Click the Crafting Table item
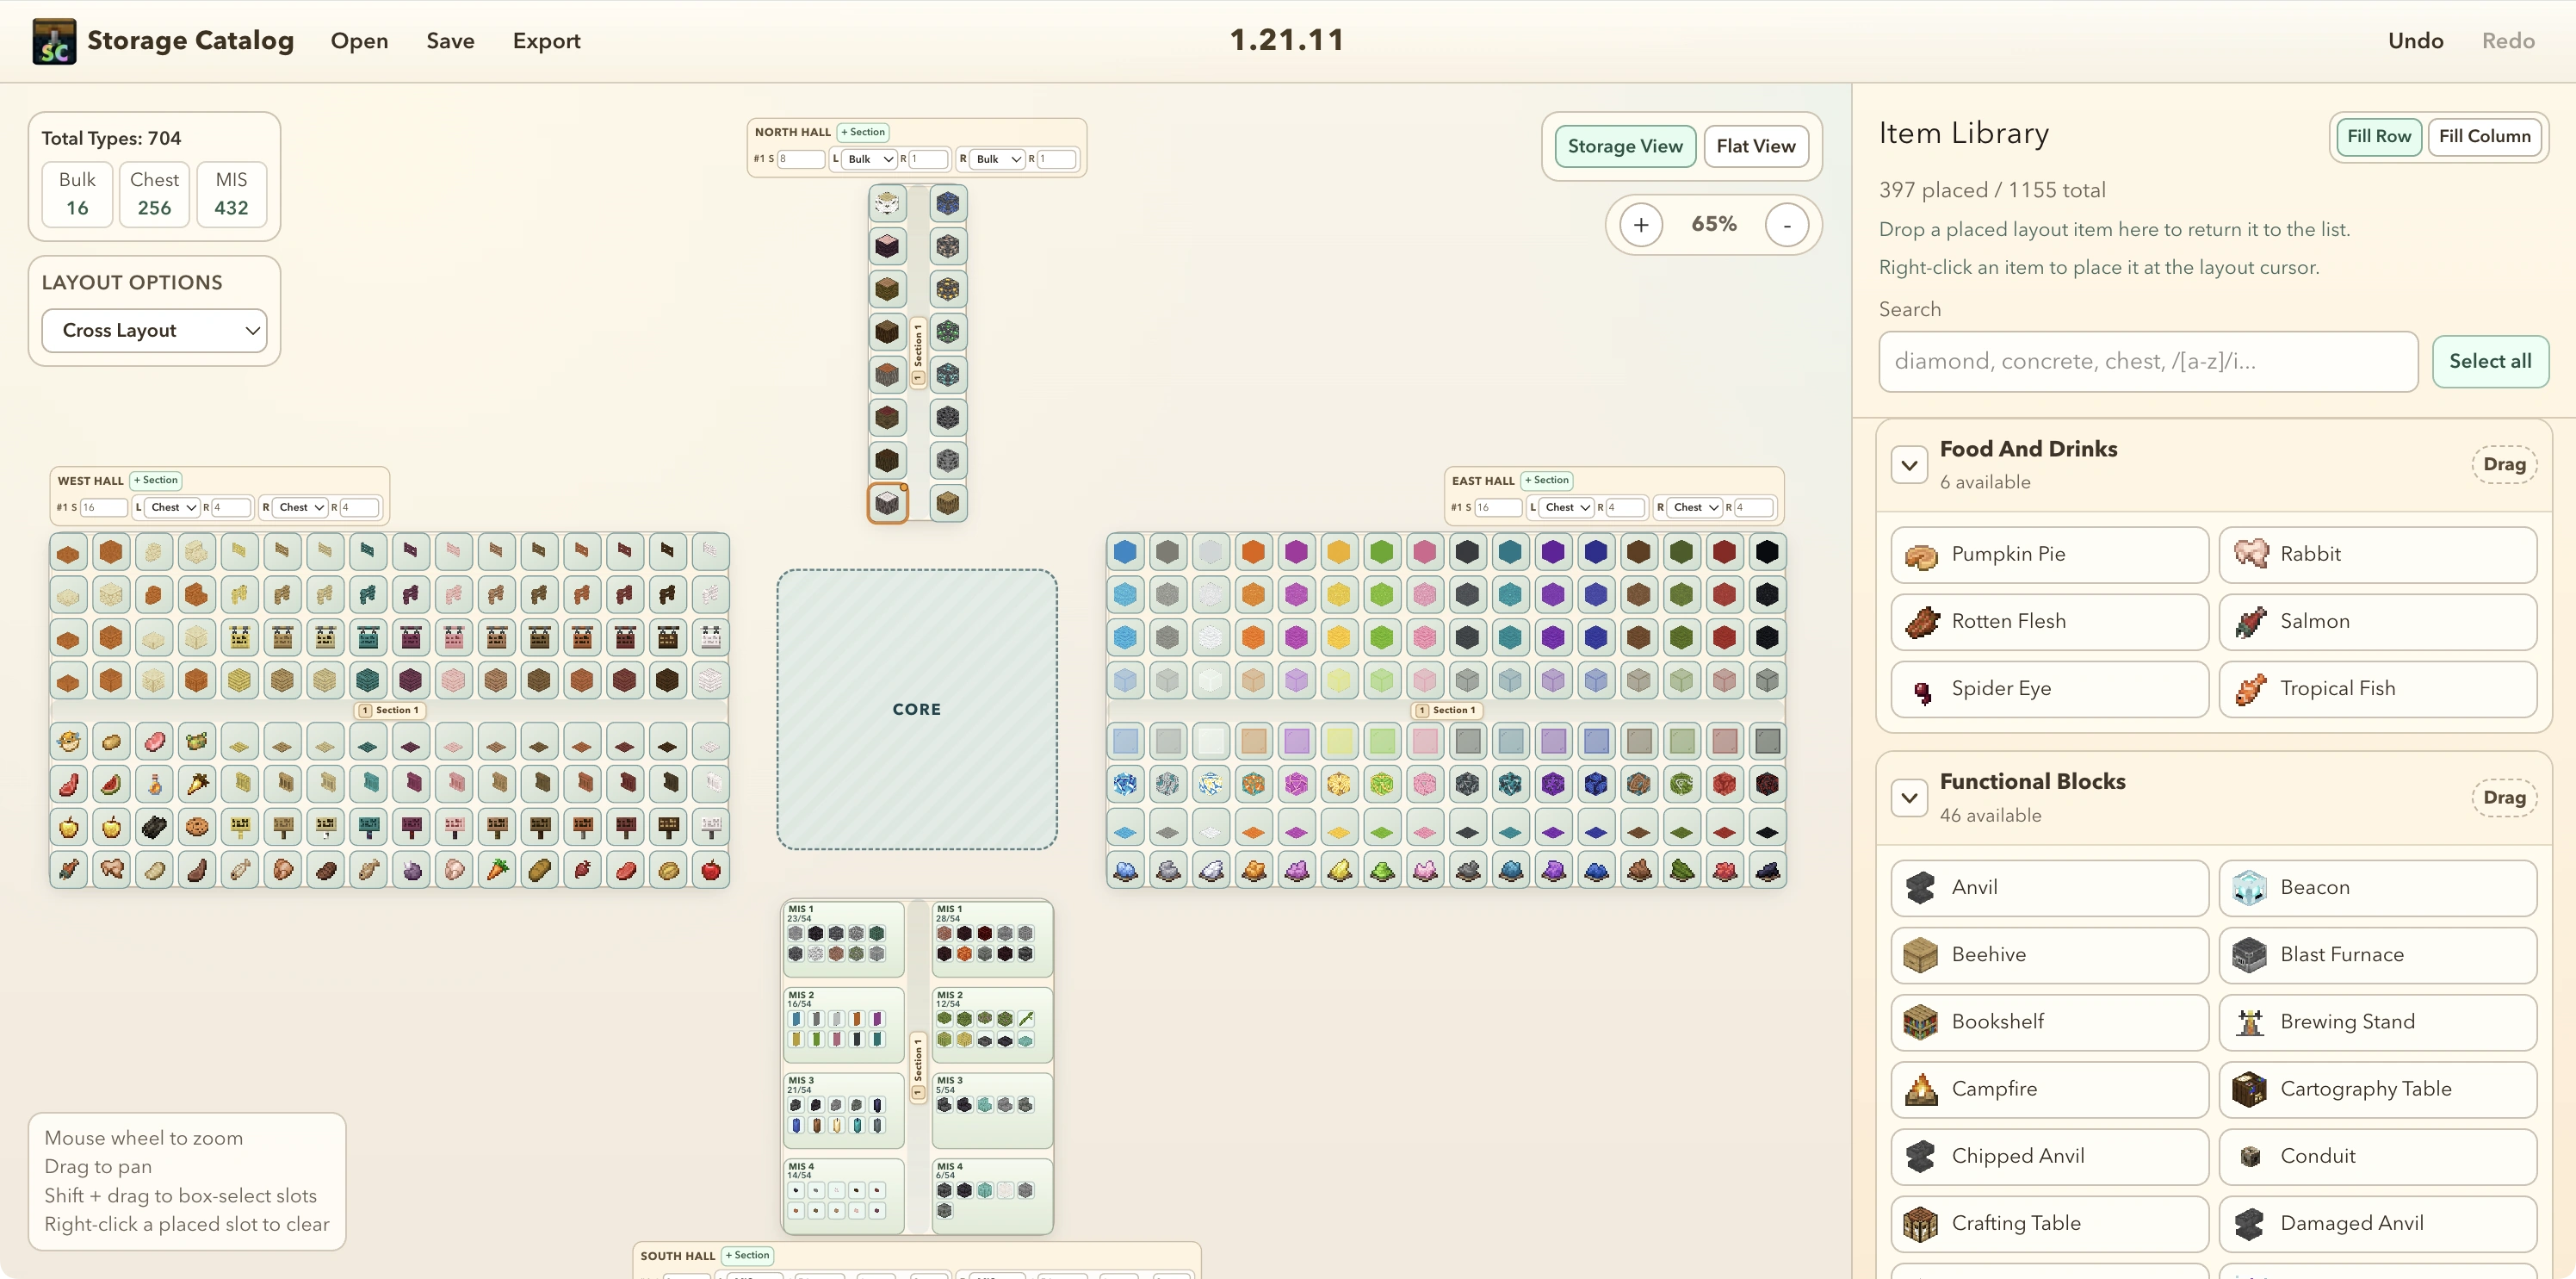Viewport: 2576px width, 1279px height. click(2048, 1222)
